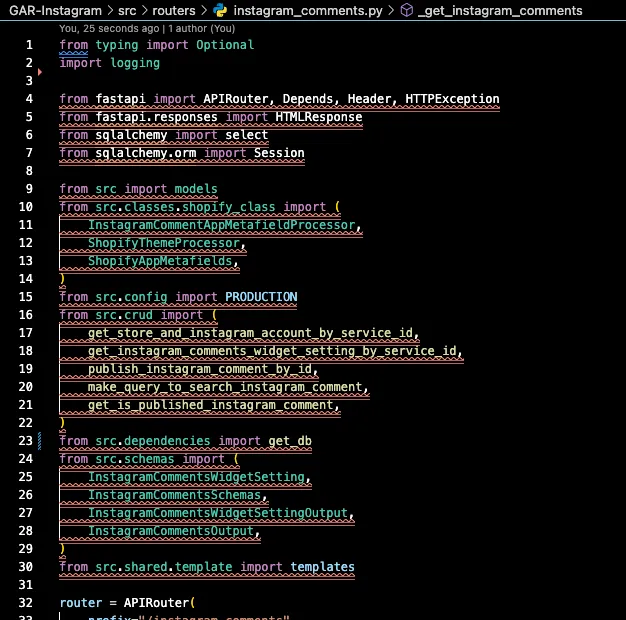
Task: Click InstagramCommentsOutput on line 28
Action: (171, 531)
